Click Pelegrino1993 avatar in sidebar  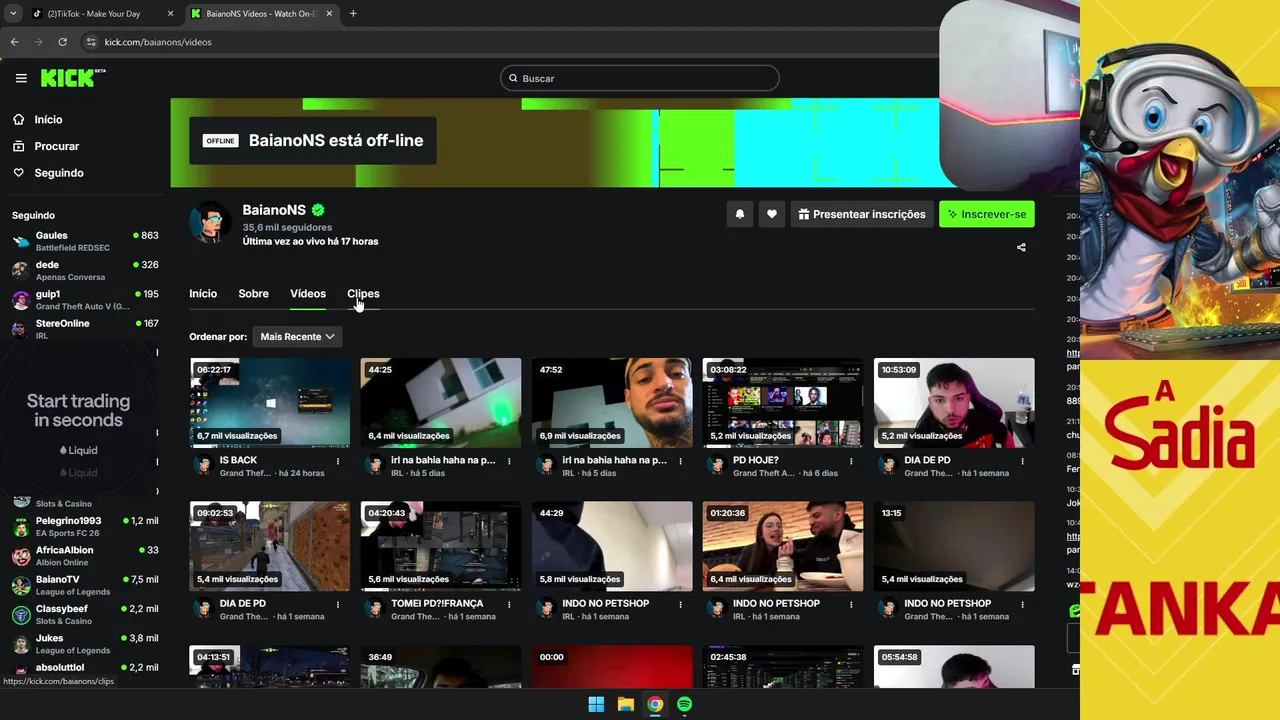[x=21, y=527]
